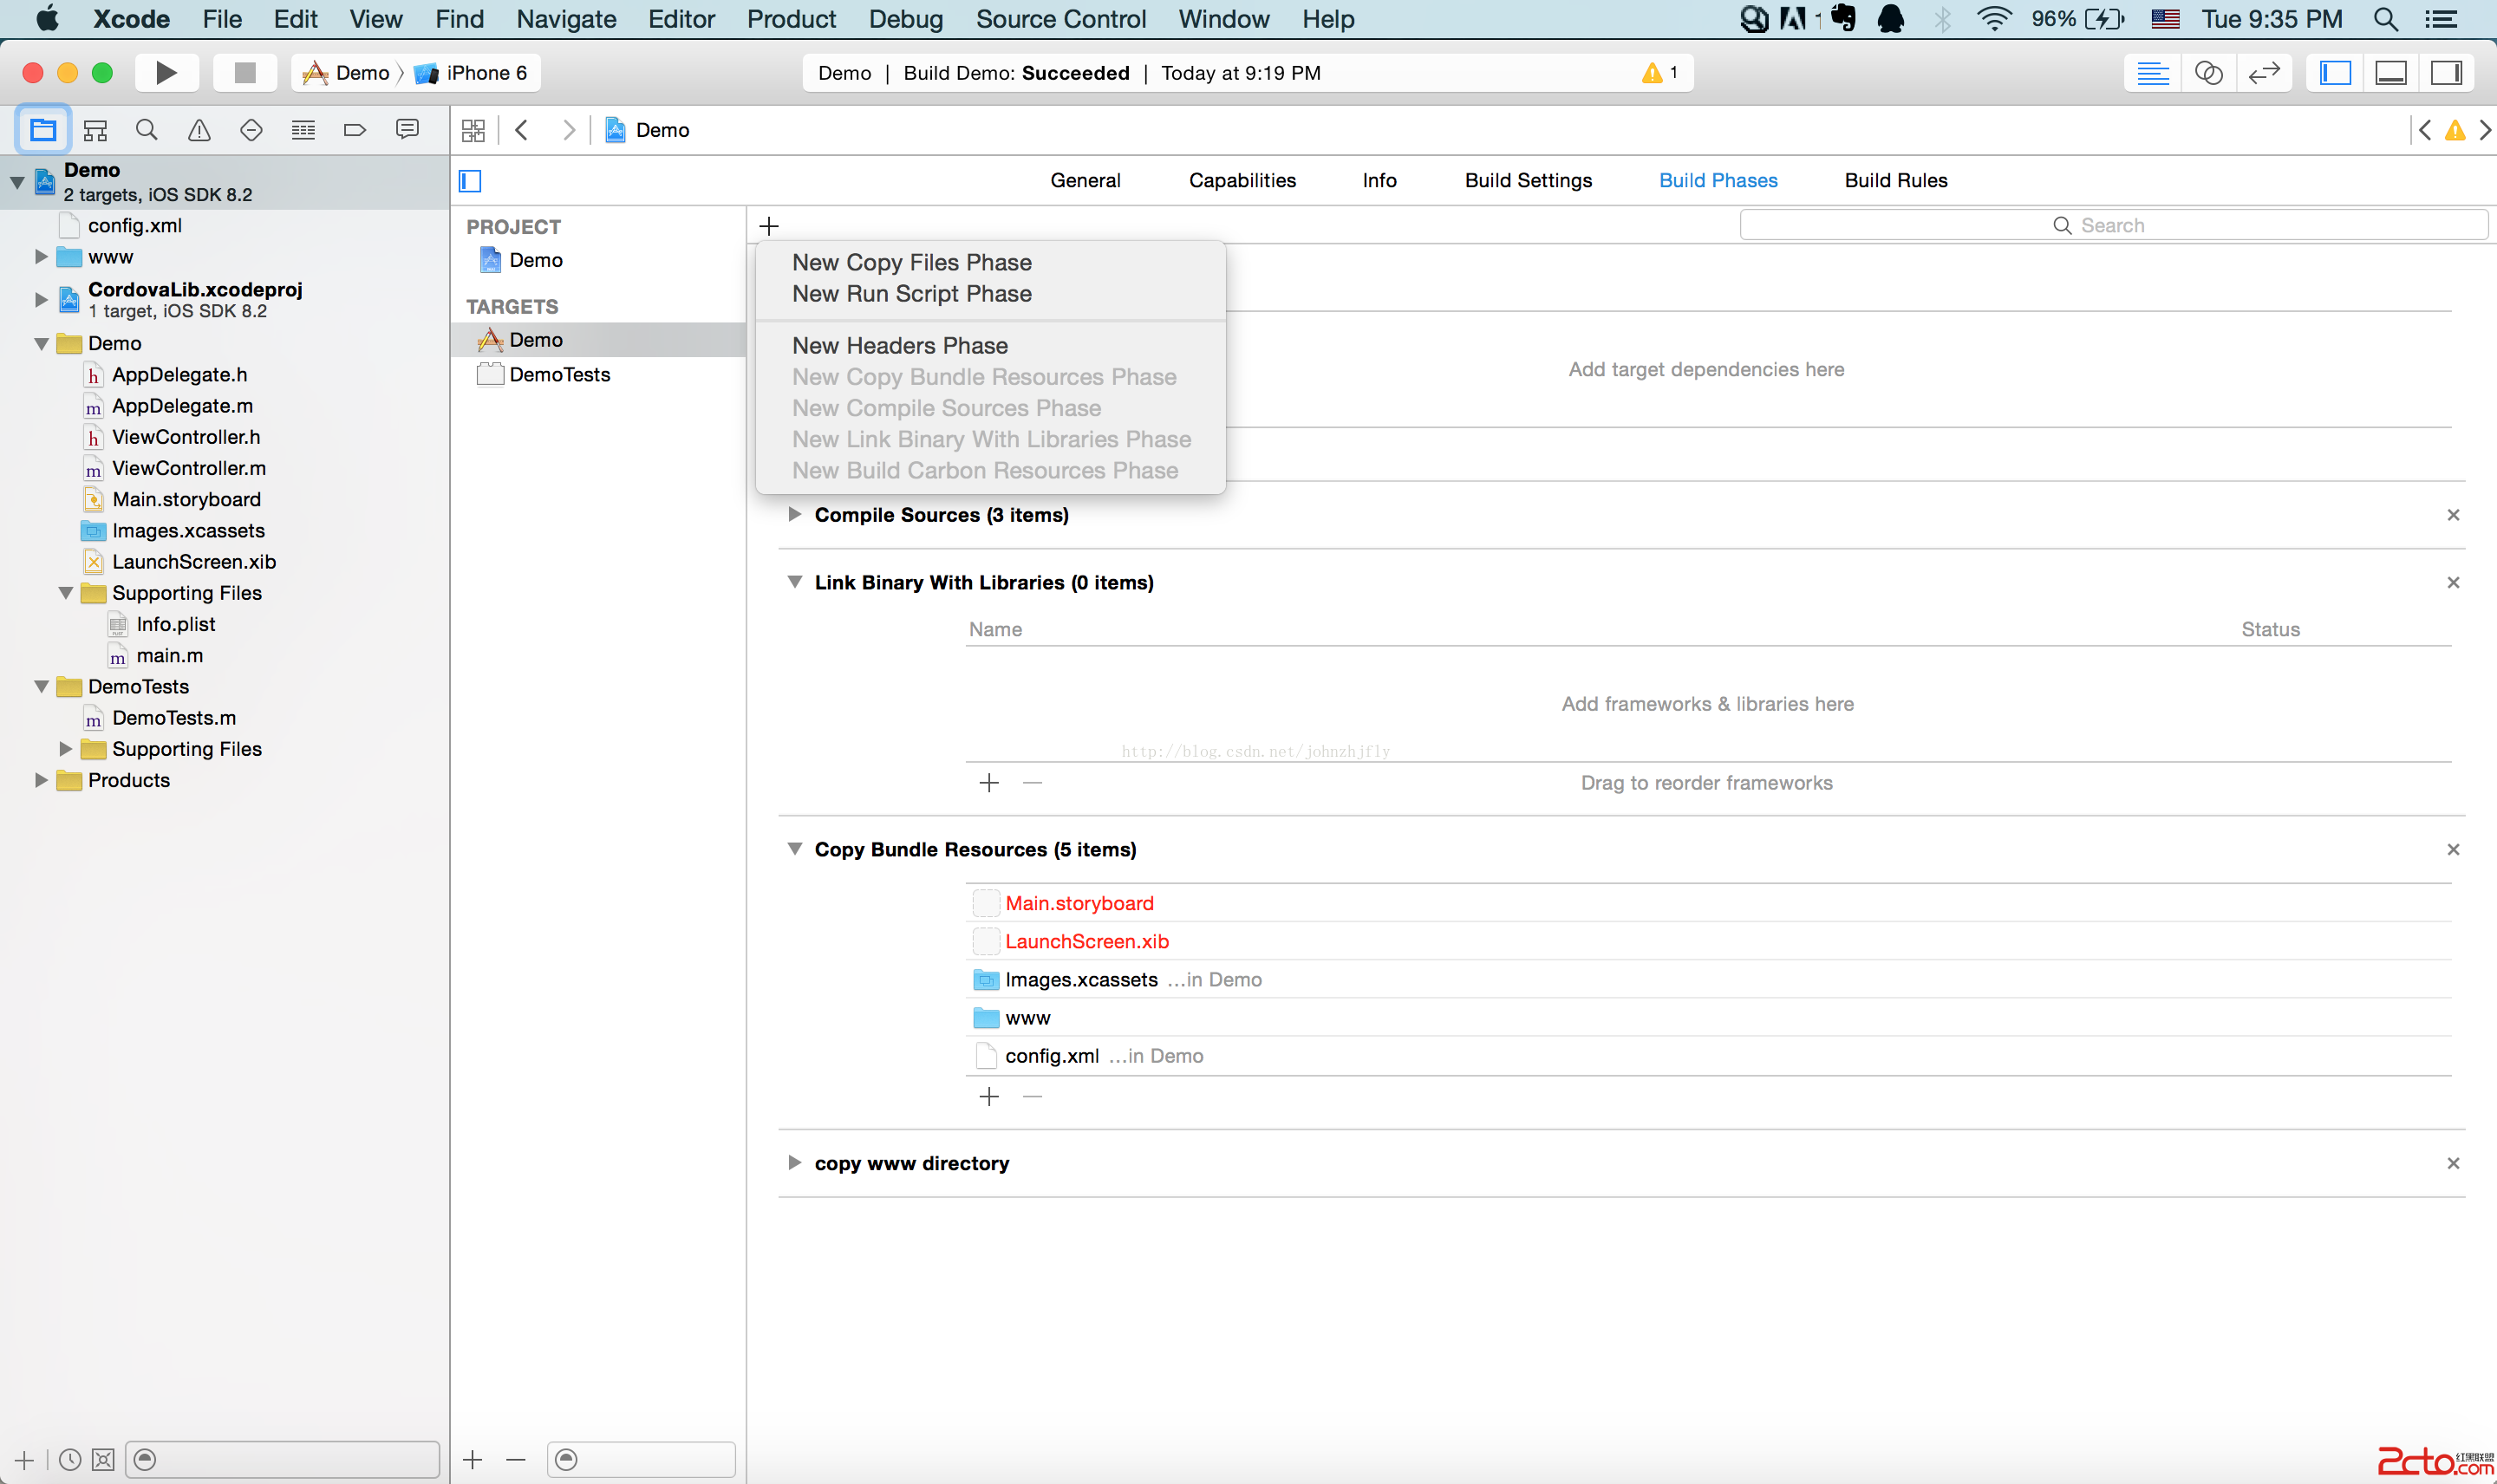Expand the copy www directory phase
The image size is (2497, 1484).
(x=794, y=1162)
